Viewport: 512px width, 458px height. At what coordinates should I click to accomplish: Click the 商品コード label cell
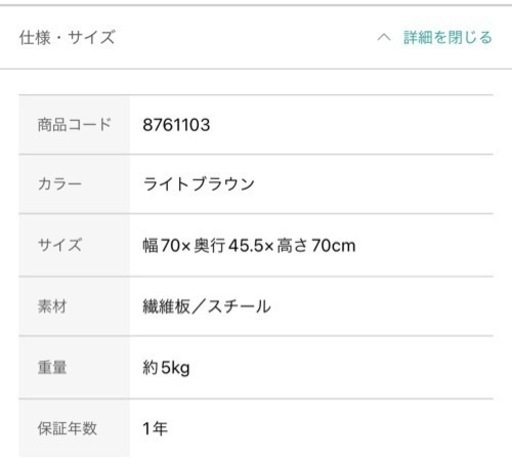pos(74,125)
